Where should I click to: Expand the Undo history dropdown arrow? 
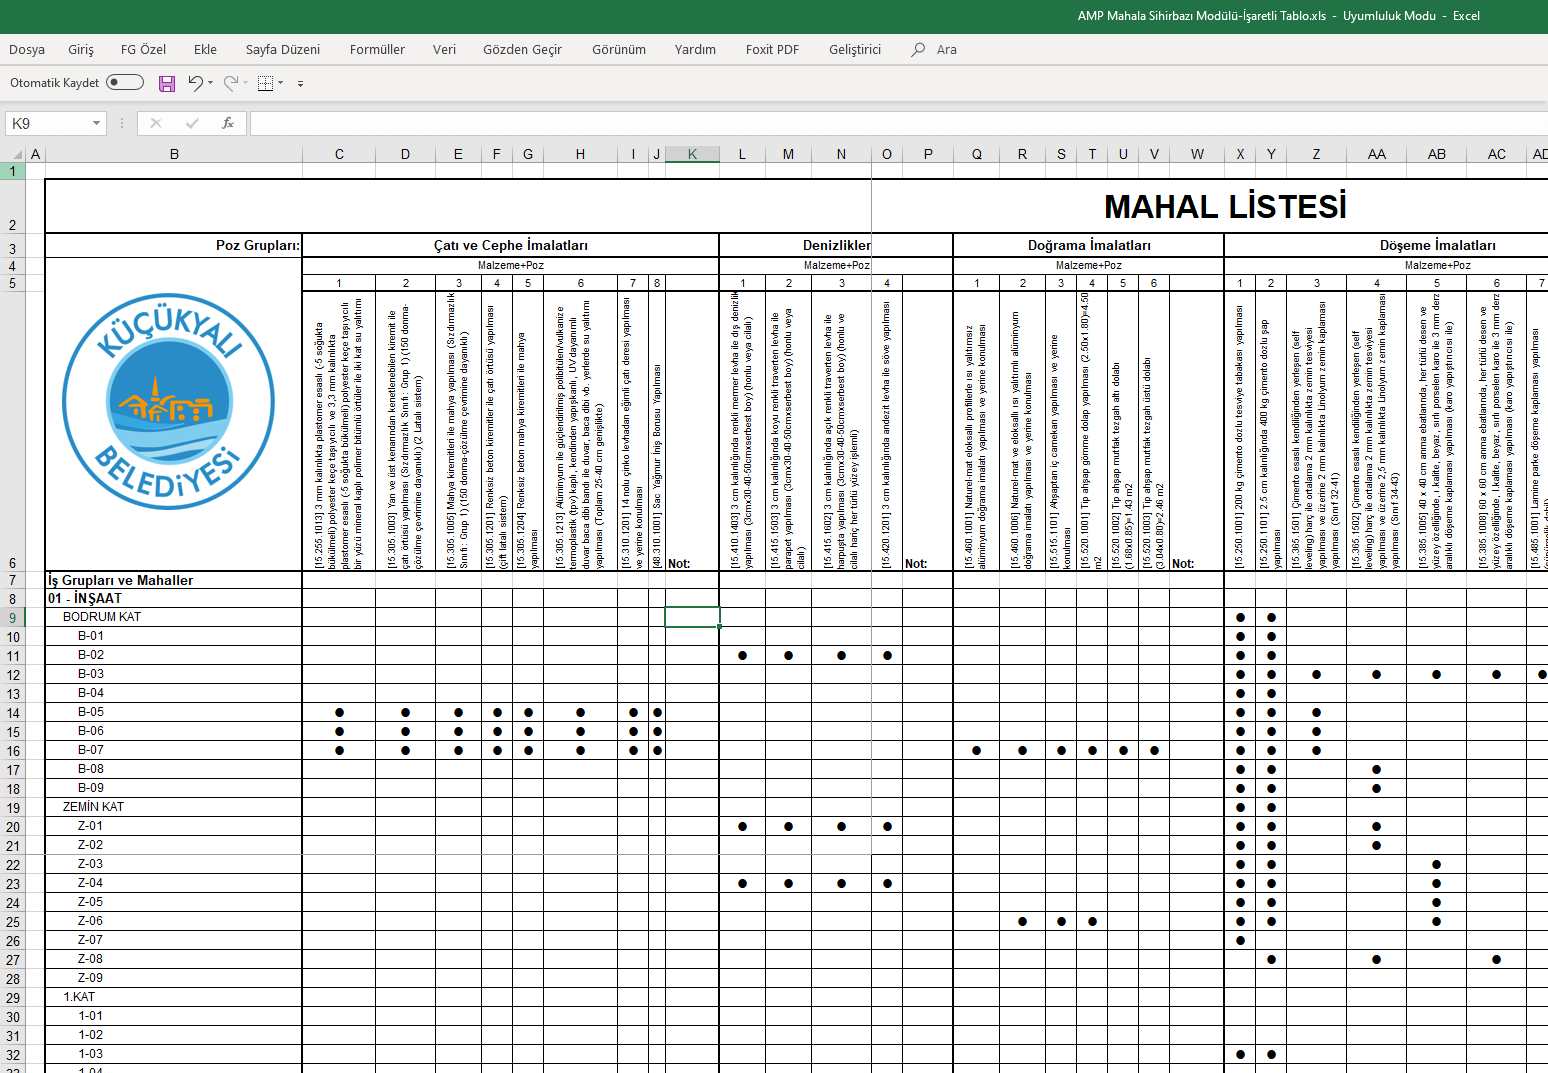pos(210,83)
